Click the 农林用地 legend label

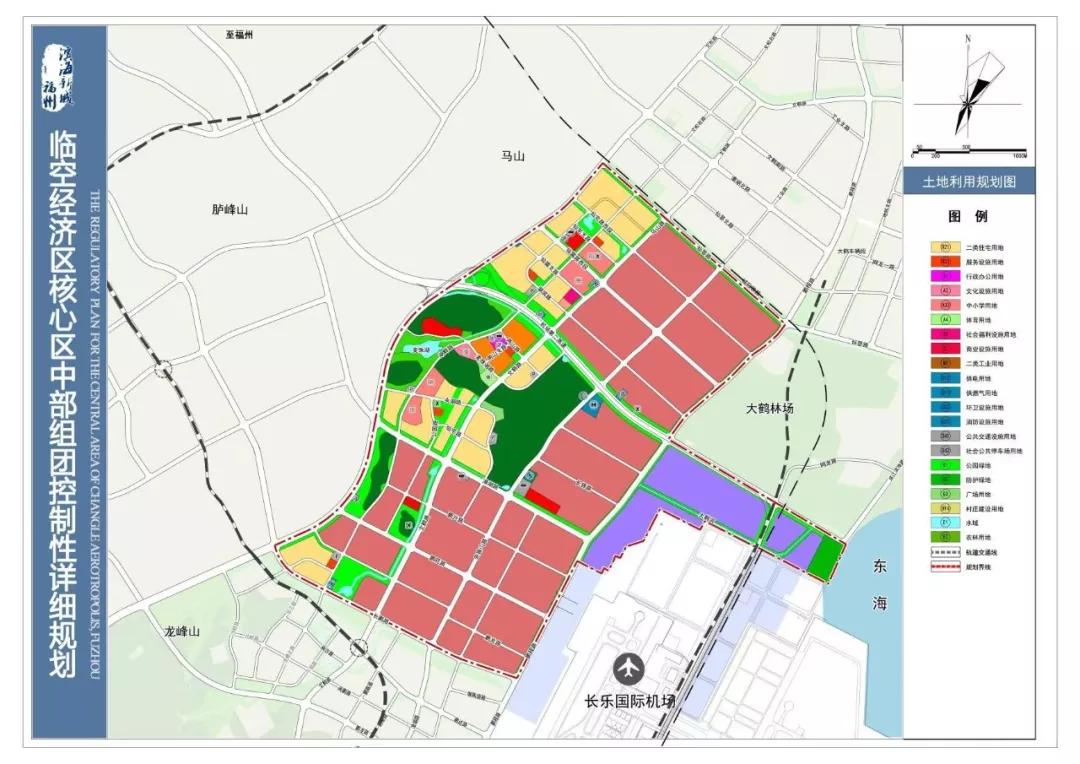pos(978,537)
